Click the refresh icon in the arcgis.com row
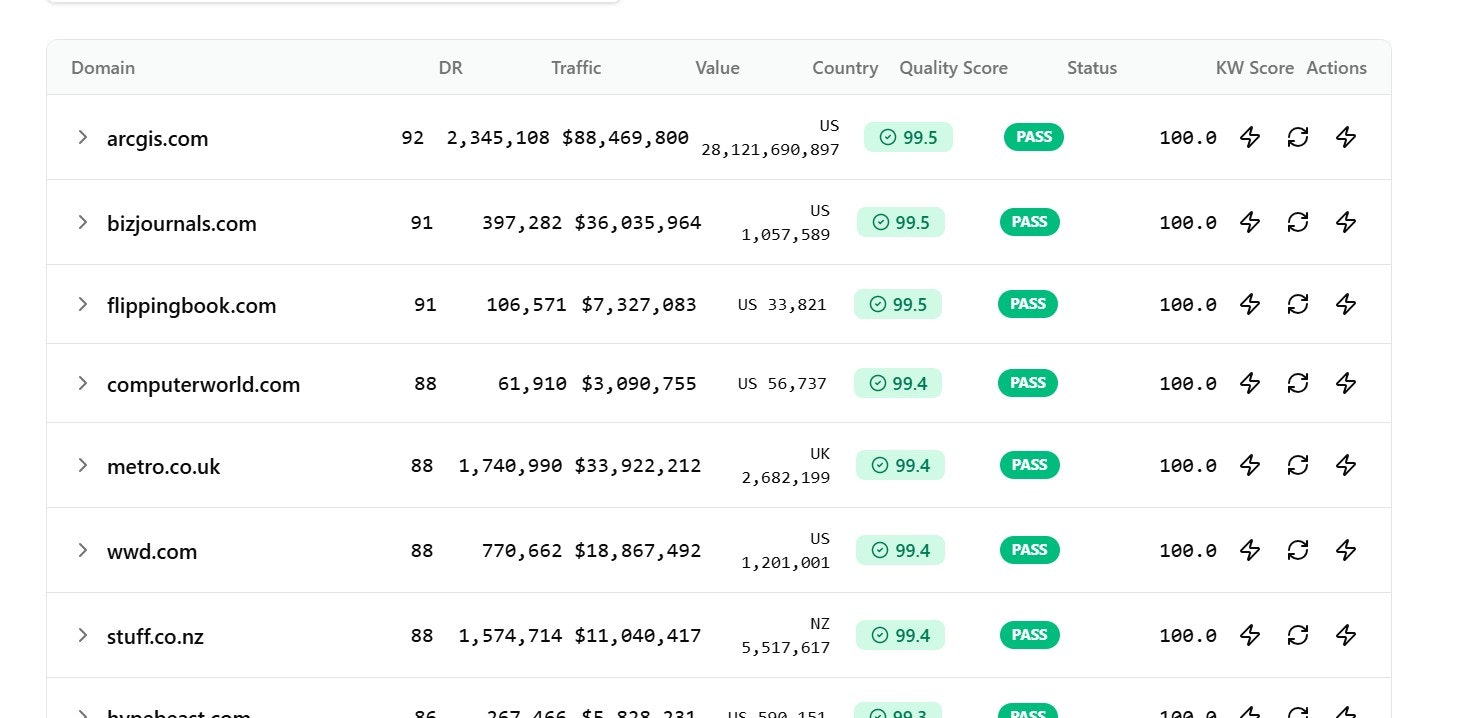Image resolution: width=1462 pixels, height=718 pixels. (x=1298, y=137)
